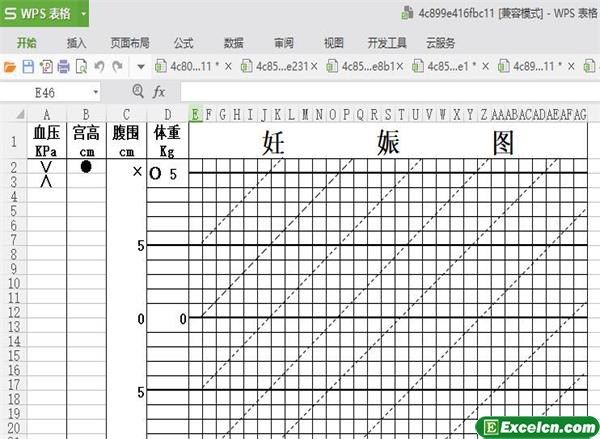
Task: Click the 血压 KPa header cell
Action: point(47,140)
